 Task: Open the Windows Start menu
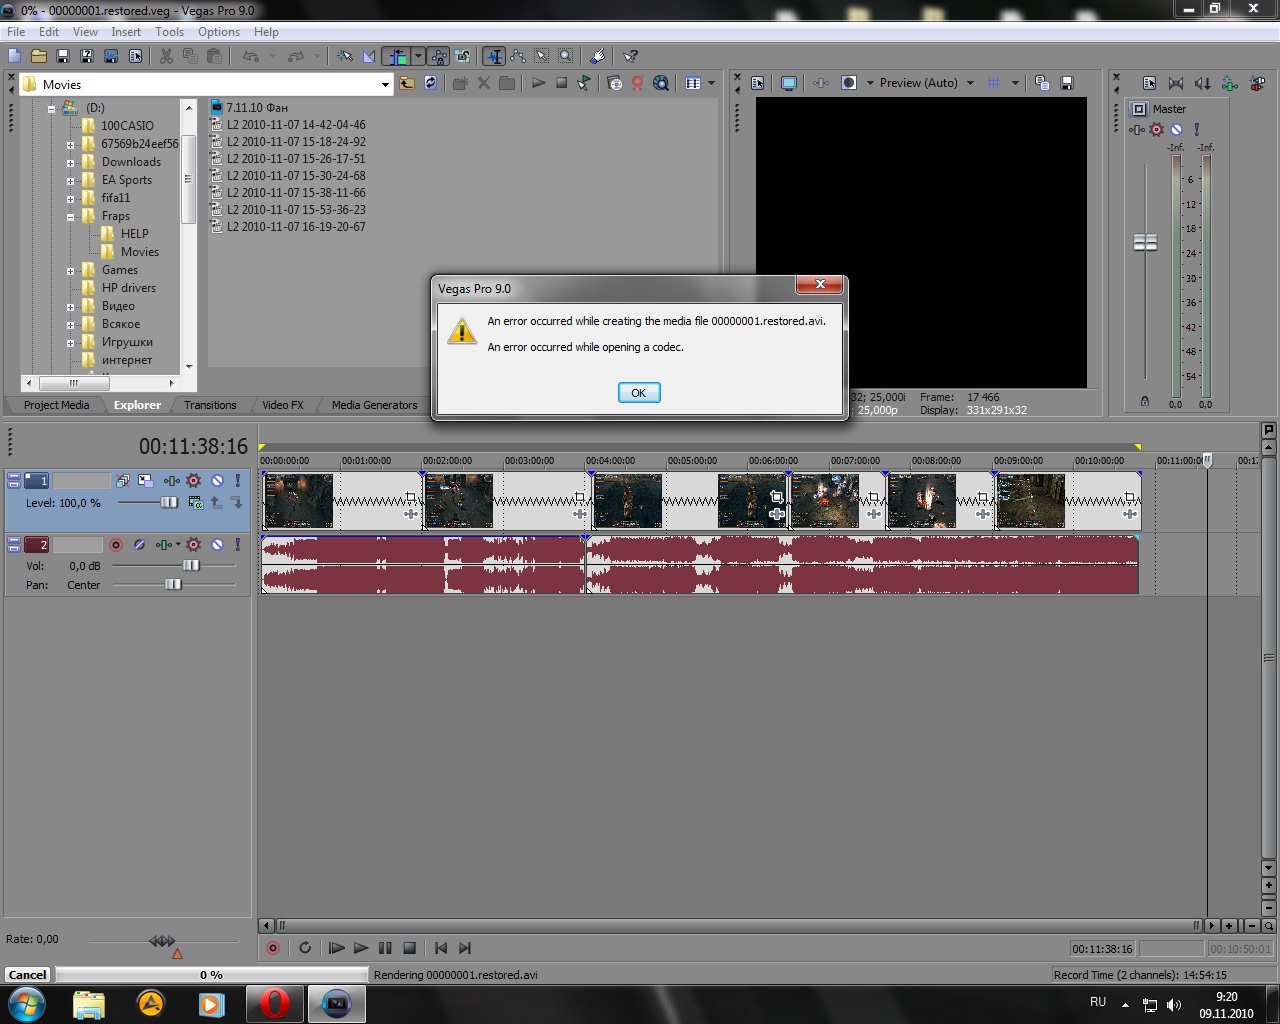click(x=27, y=1003)
